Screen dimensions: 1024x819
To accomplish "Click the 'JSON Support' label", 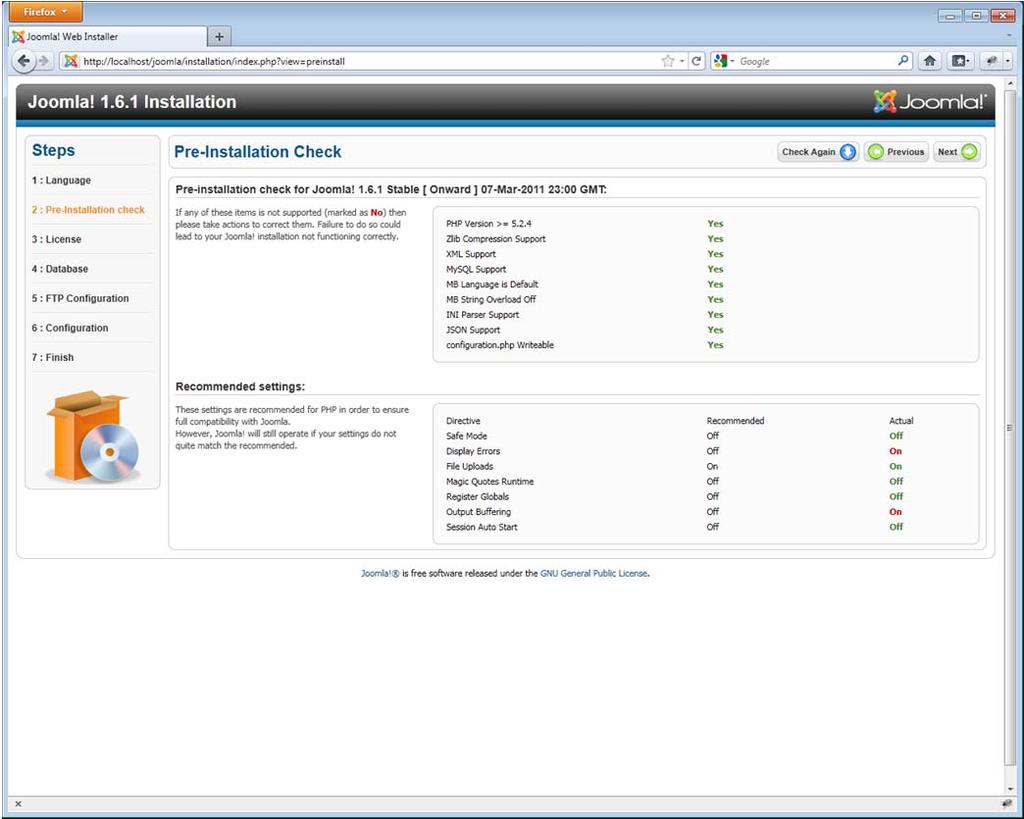I will click(473, 330).
